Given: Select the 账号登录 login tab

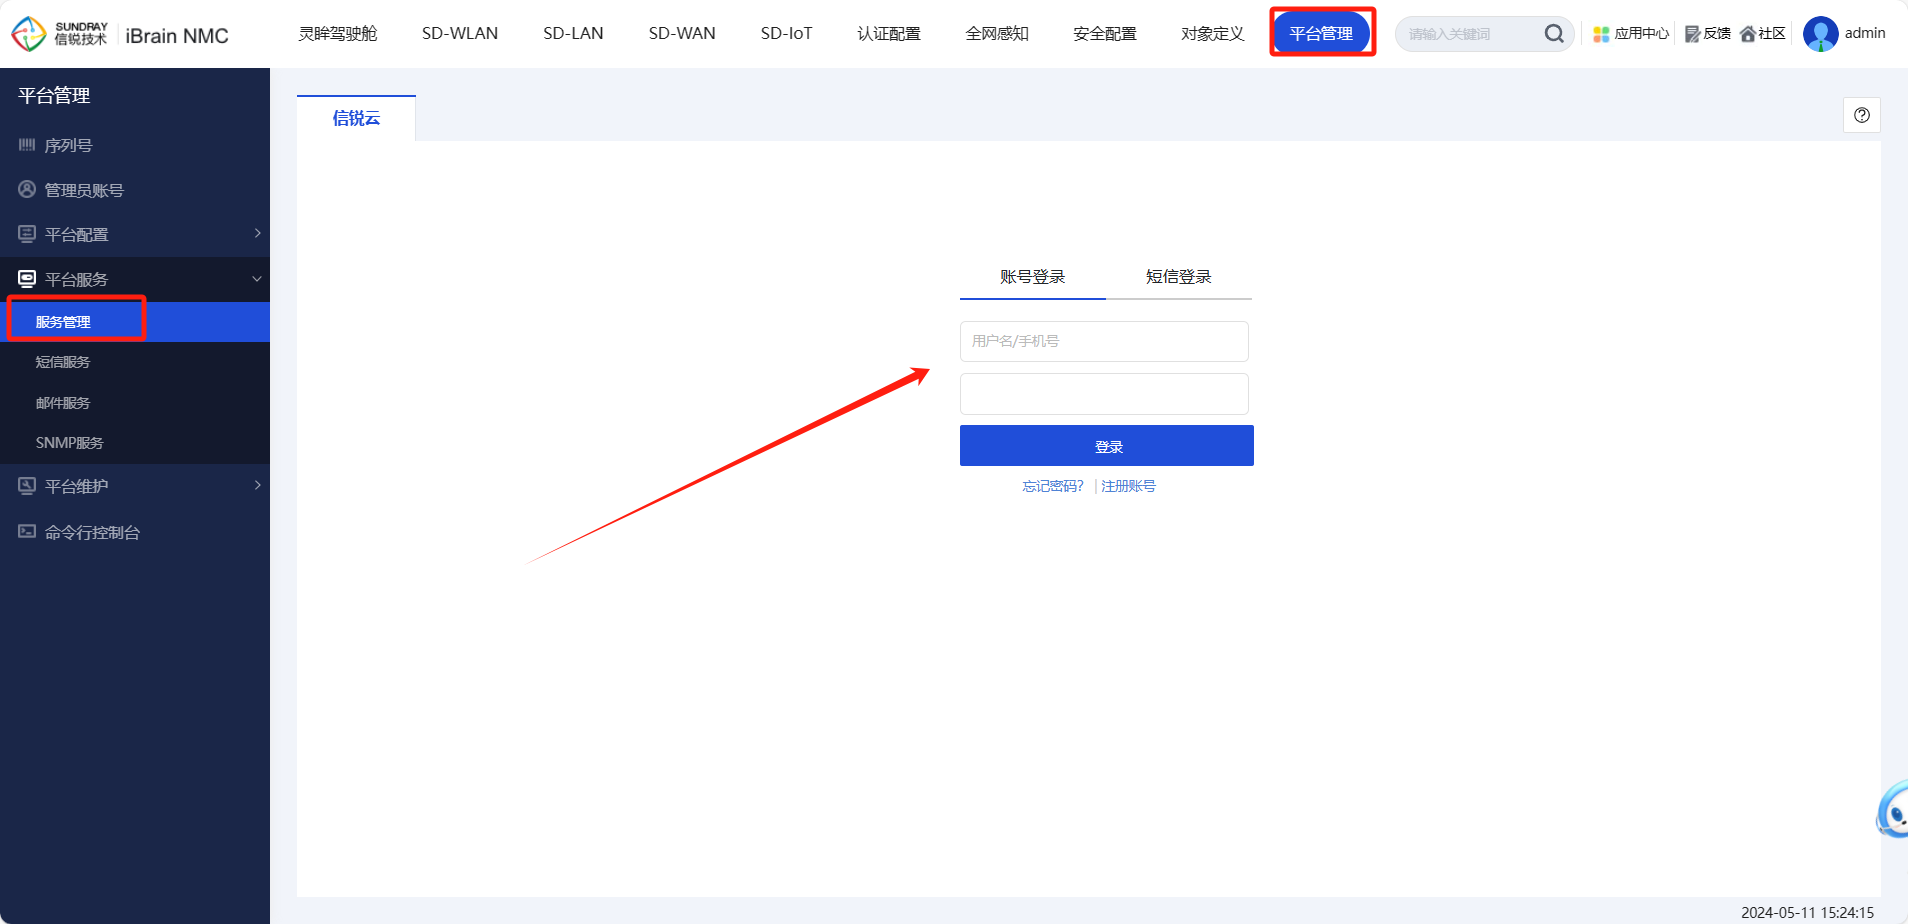Looking at the screenshot, I should click(x=1033, y=277).
